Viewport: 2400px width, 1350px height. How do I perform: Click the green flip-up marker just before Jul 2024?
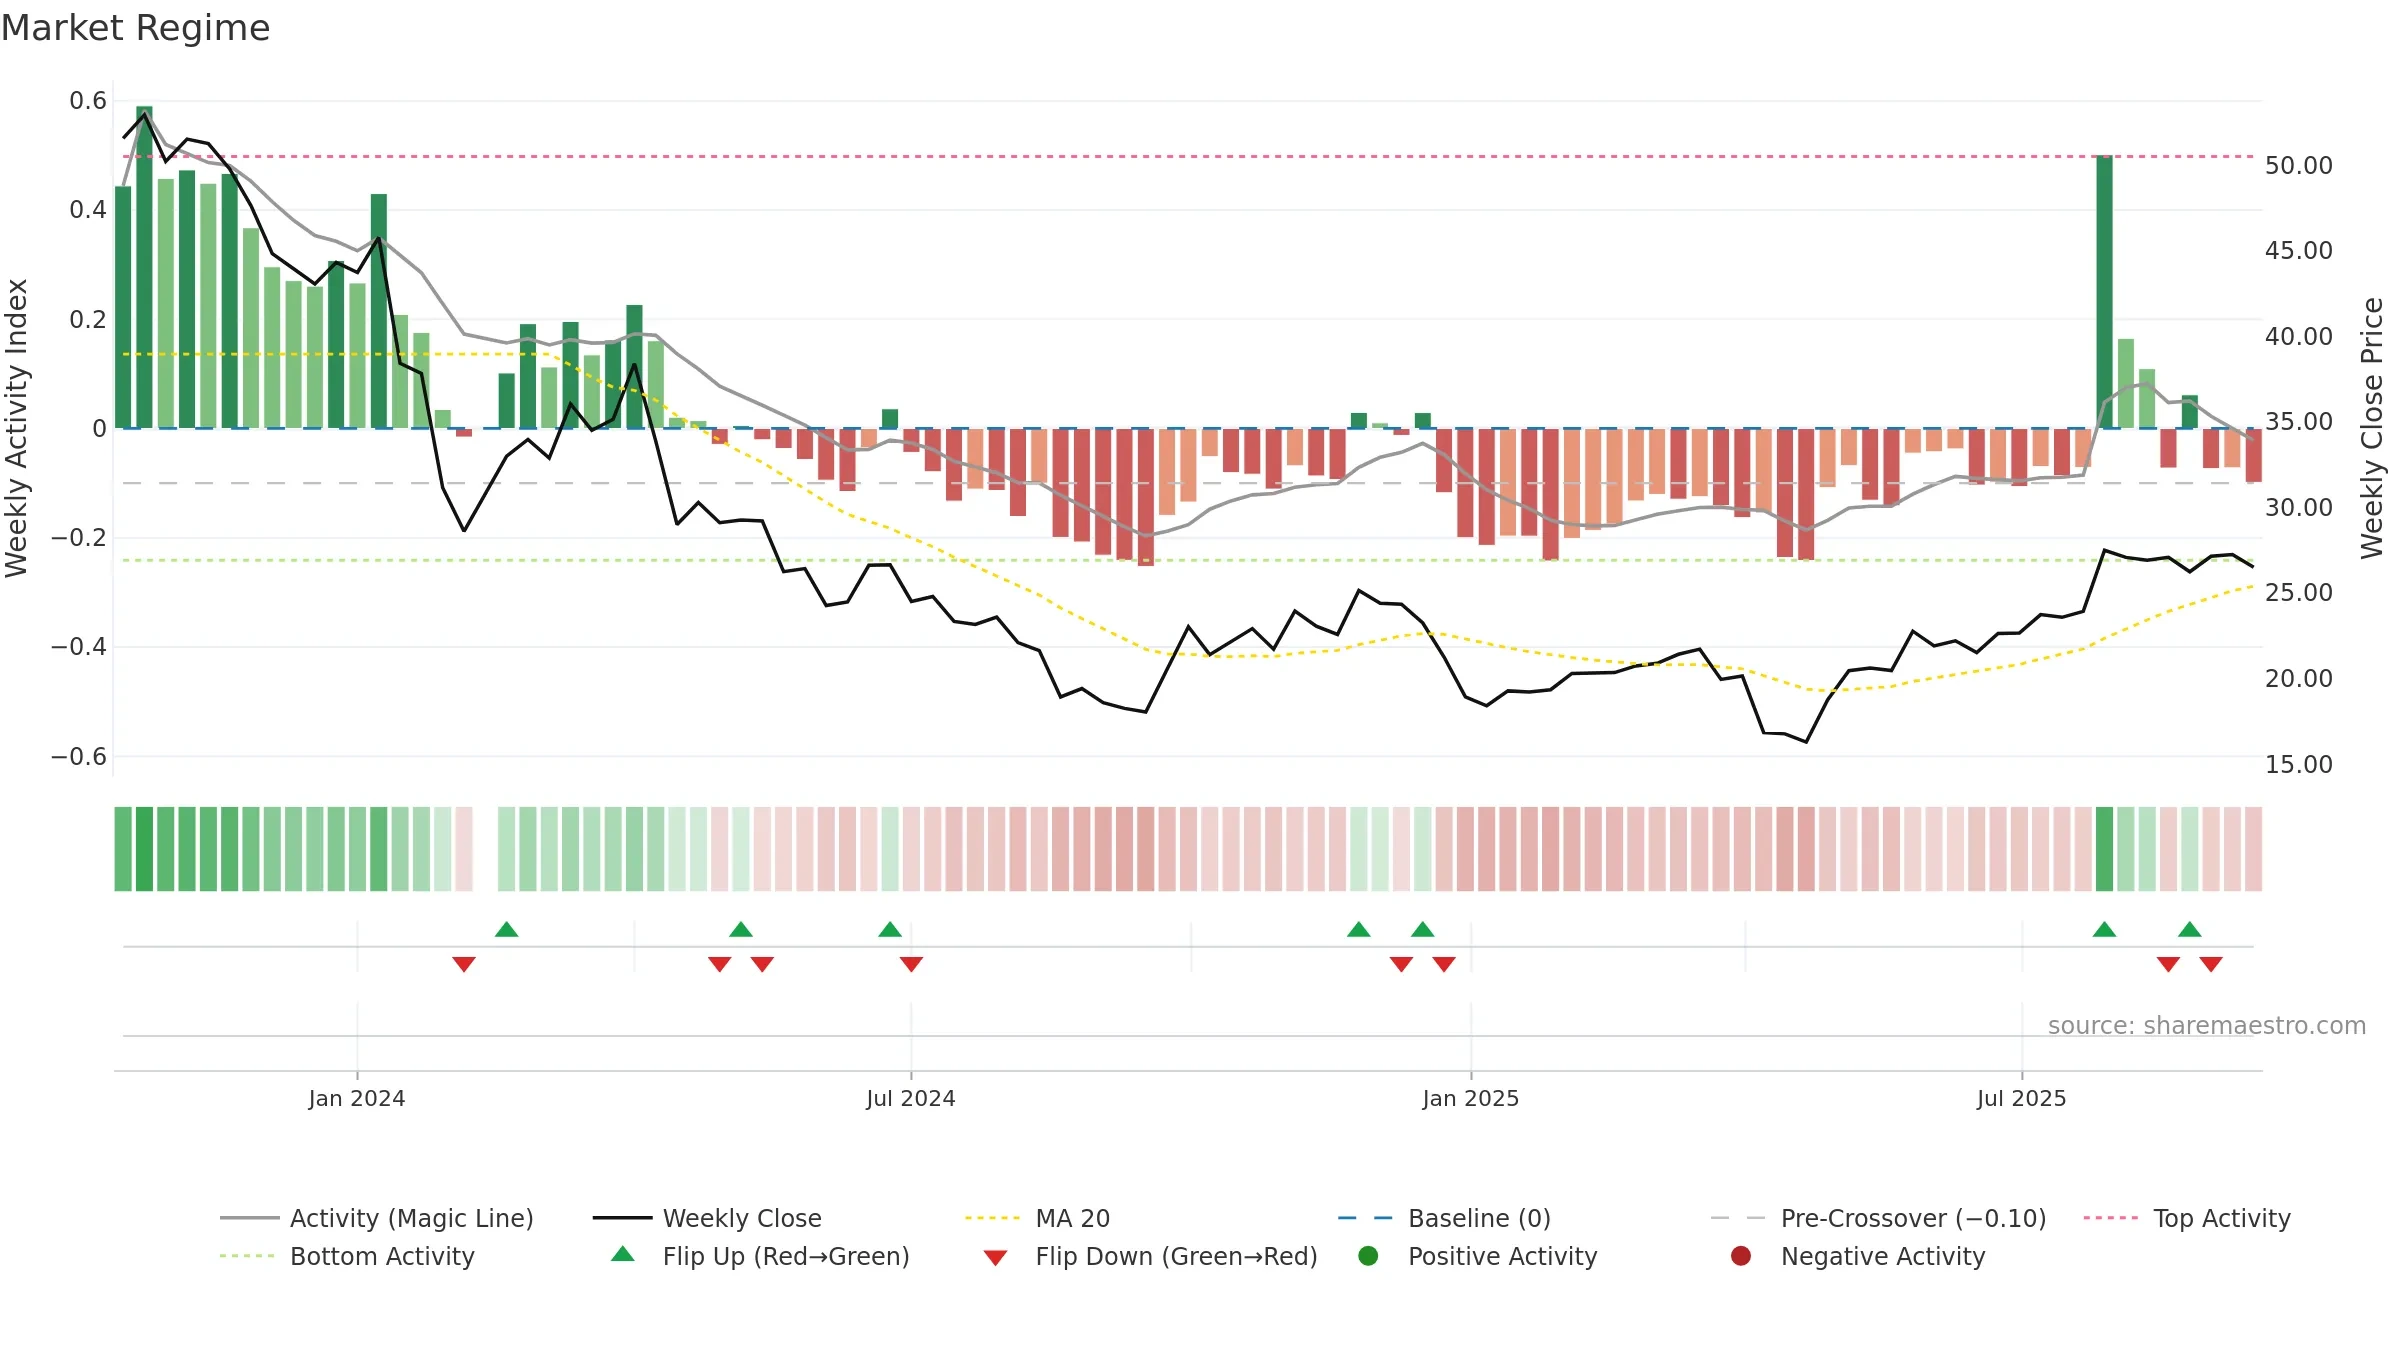coord(890,929)
